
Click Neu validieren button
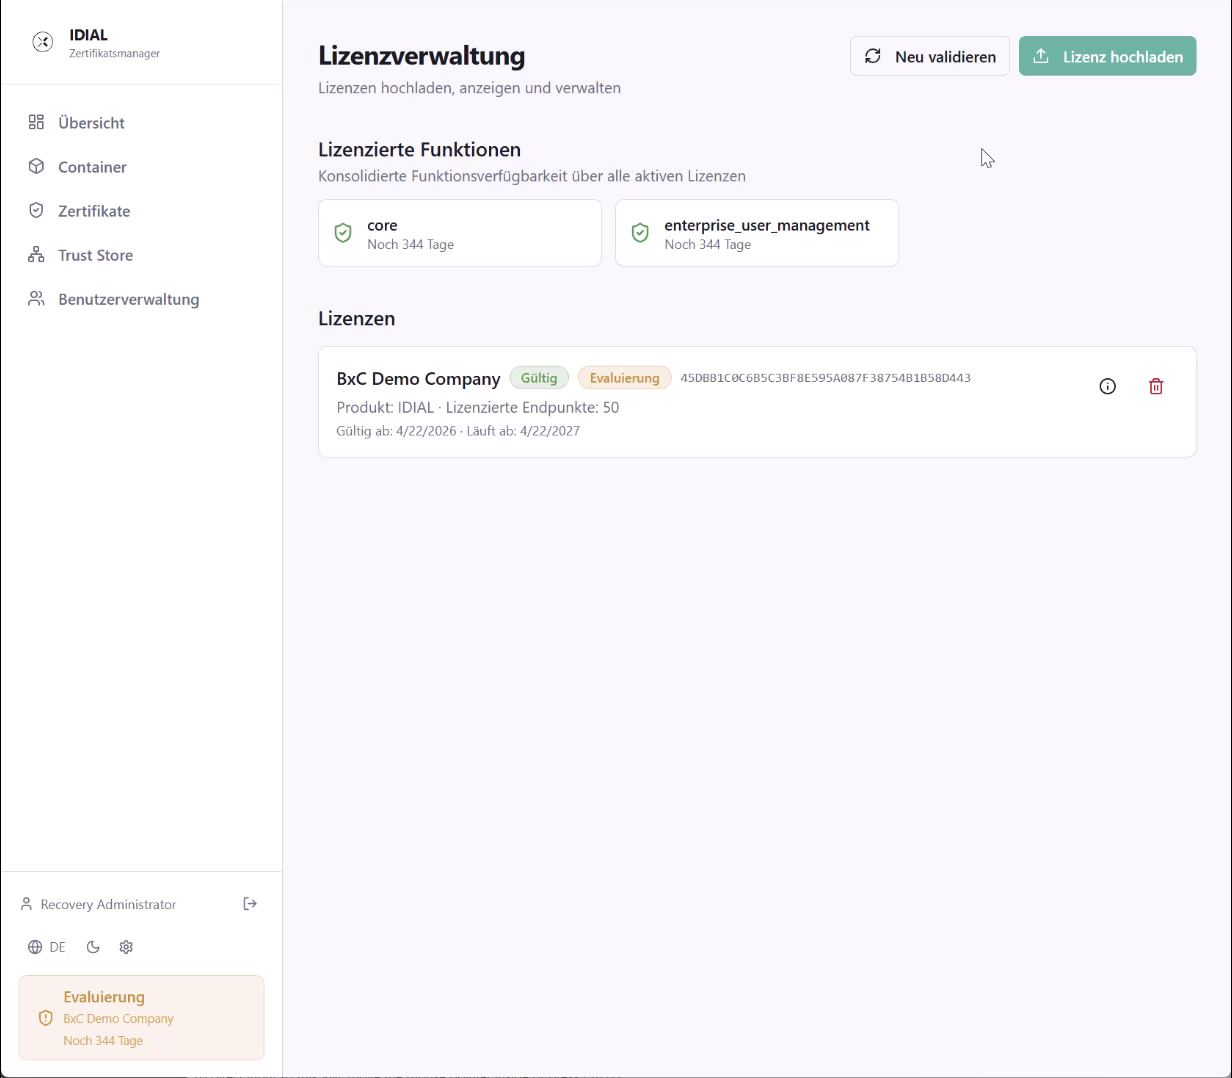coord(930,56)
